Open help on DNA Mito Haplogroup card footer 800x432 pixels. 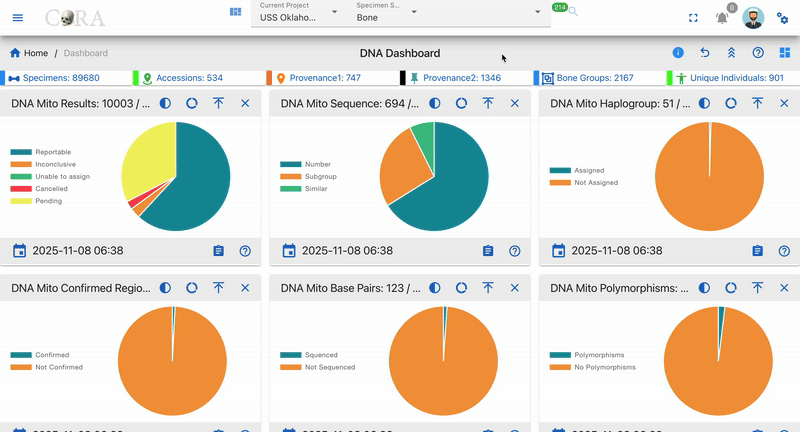[784, 251]
